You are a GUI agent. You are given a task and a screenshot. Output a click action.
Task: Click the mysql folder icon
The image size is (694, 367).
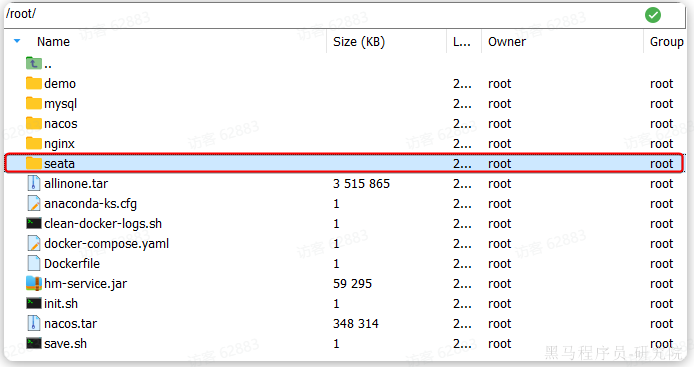tap(34, 103)
